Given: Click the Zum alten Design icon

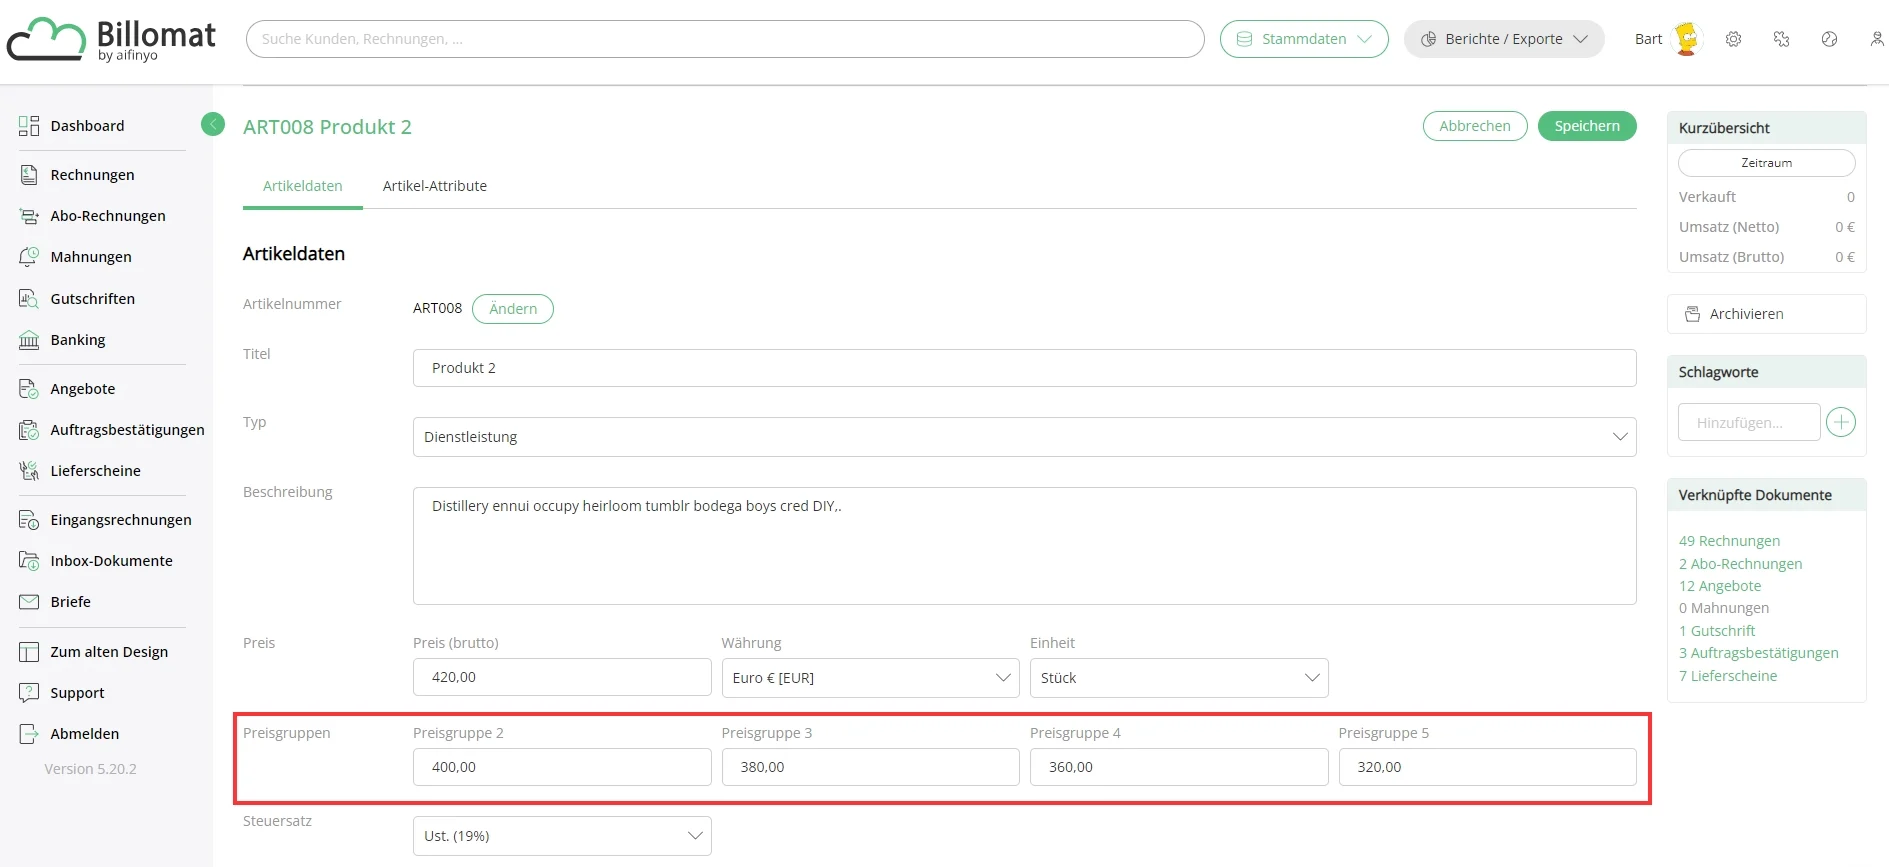Looking at the screenshot, I should click(29, 652).
